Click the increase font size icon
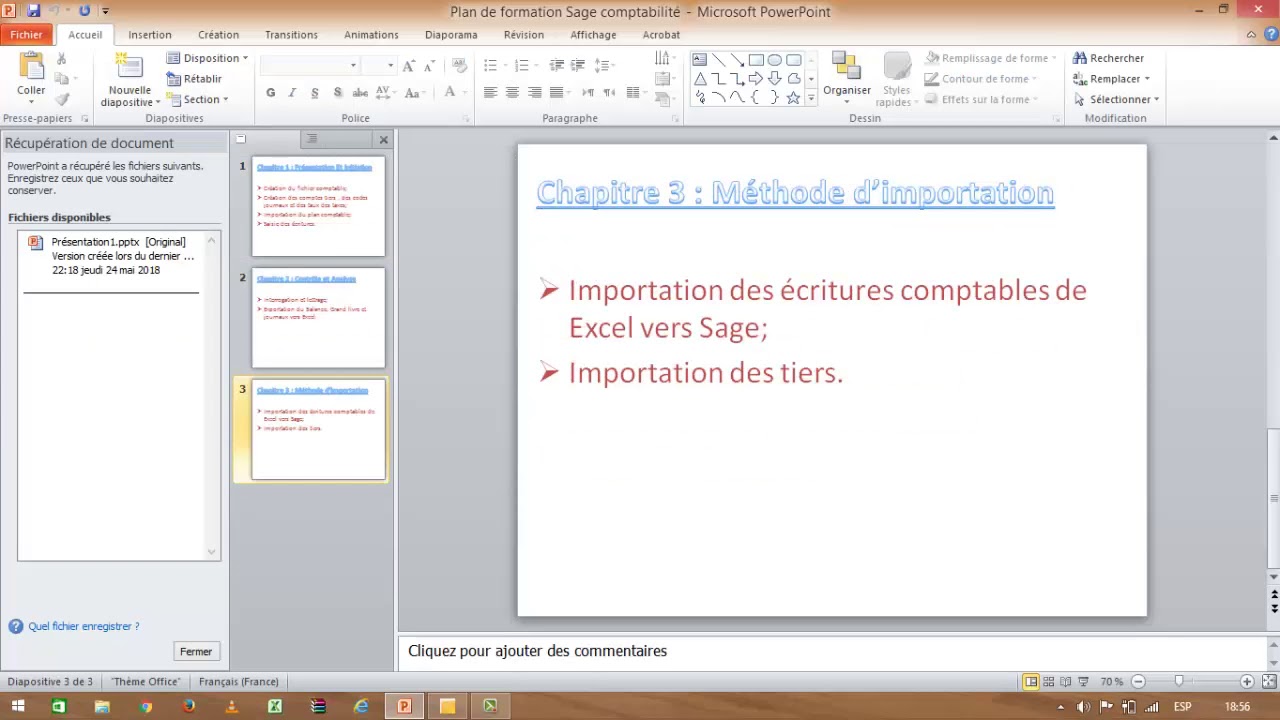This screenshot has width=1280, height=720. (408, 66)
